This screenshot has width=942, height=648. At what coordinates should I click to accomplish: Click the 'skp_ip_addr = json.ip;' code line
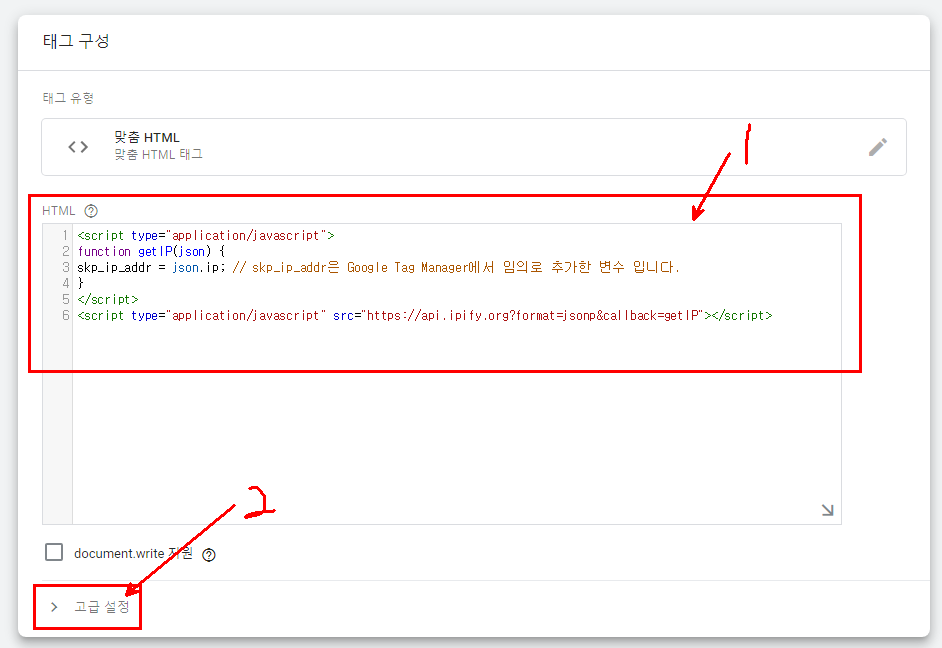tap(378, 267)
